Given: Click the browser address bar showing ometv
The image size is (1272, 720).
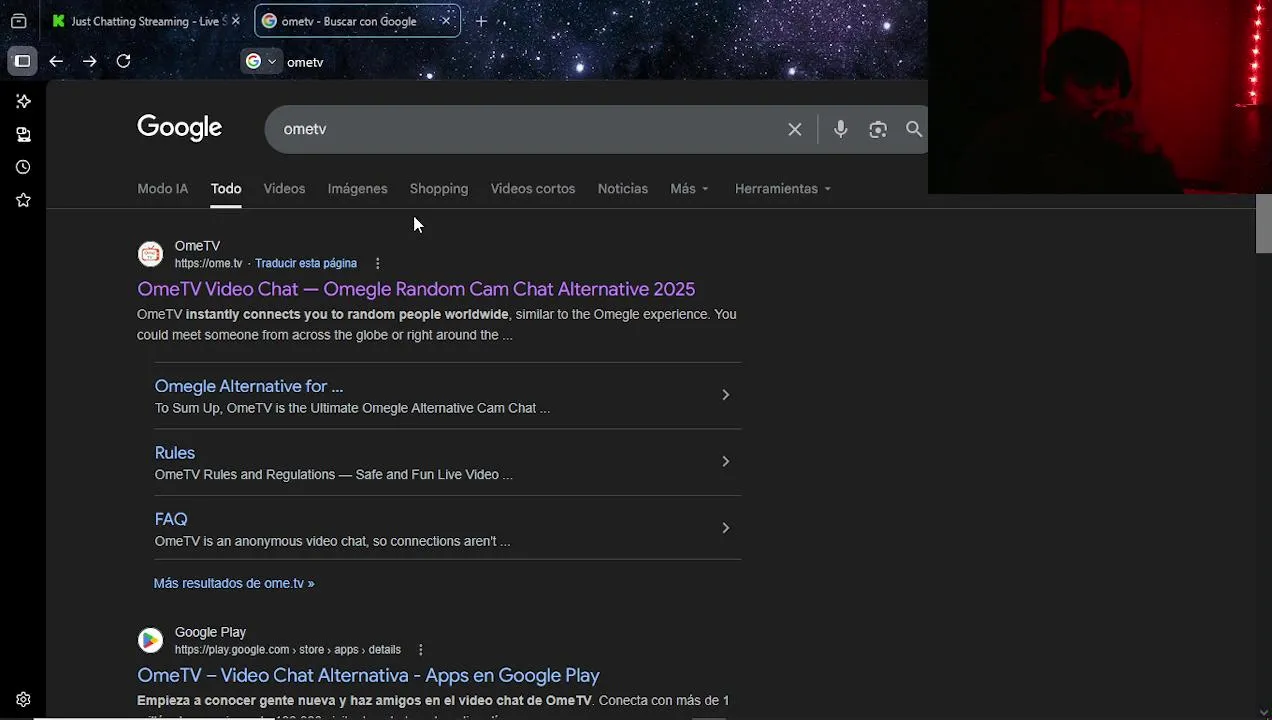Looking at the screenshot, I should pos(600,62).
